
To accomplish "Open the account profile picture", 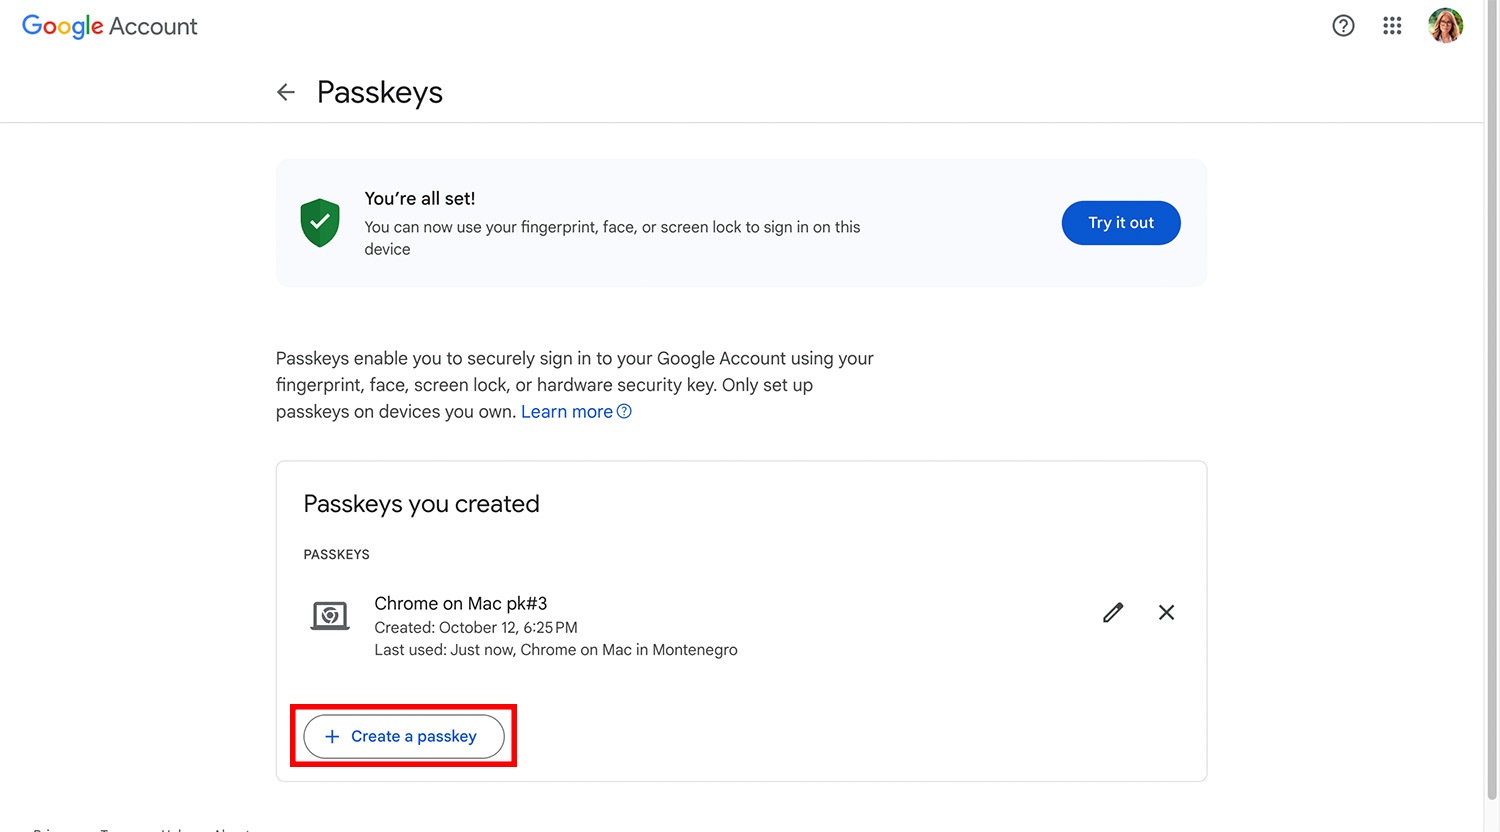I will (1445, 26).
